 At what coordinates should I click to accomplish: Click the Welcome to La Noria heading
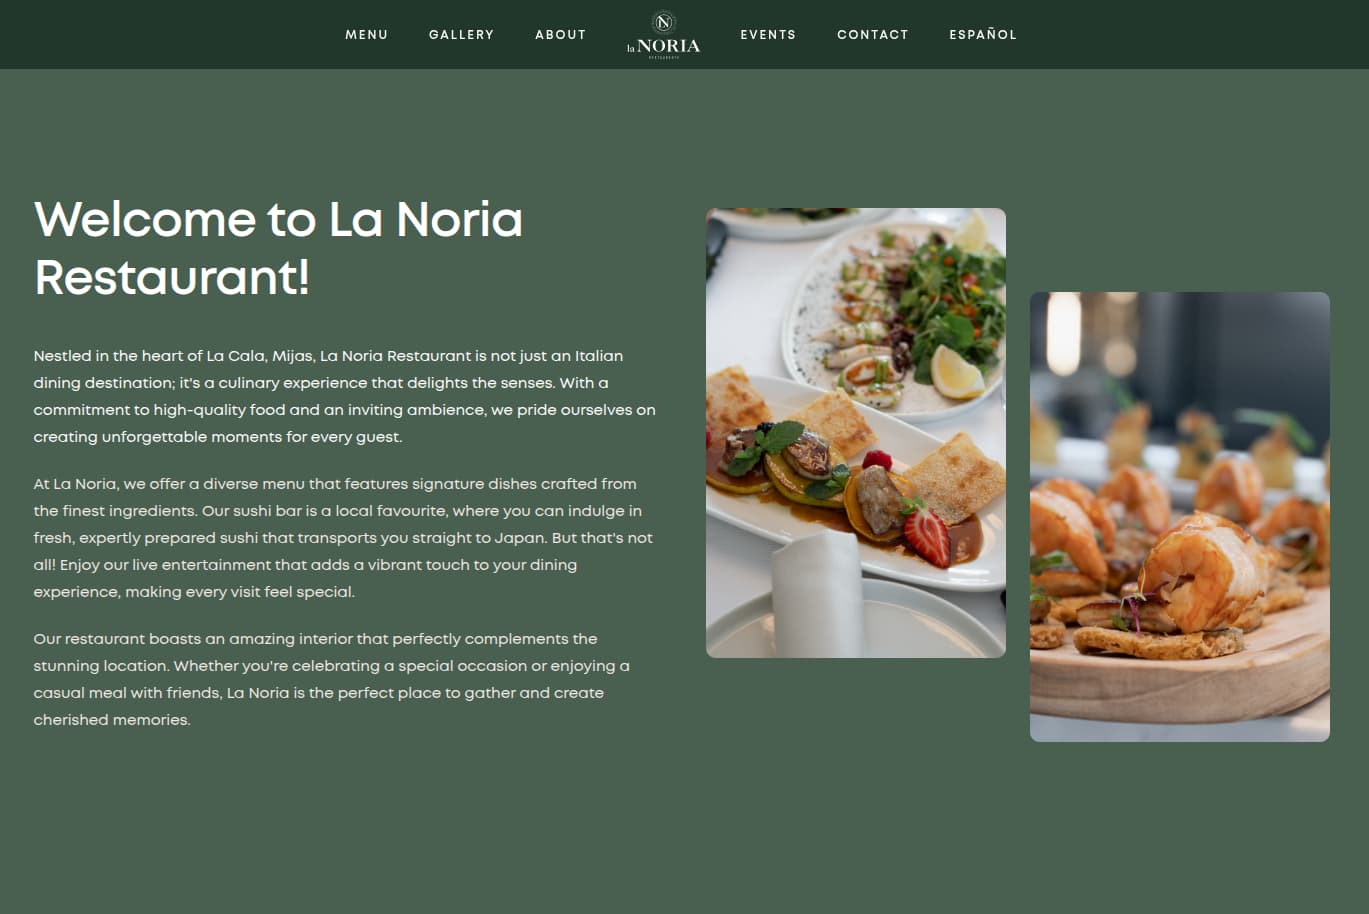click(x=278, y=248)
